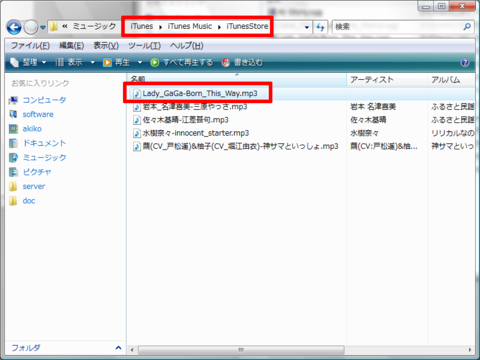Click the Back navigation arrow button
Viewport: 480px width, 360px height.
[x=14, y=27]
